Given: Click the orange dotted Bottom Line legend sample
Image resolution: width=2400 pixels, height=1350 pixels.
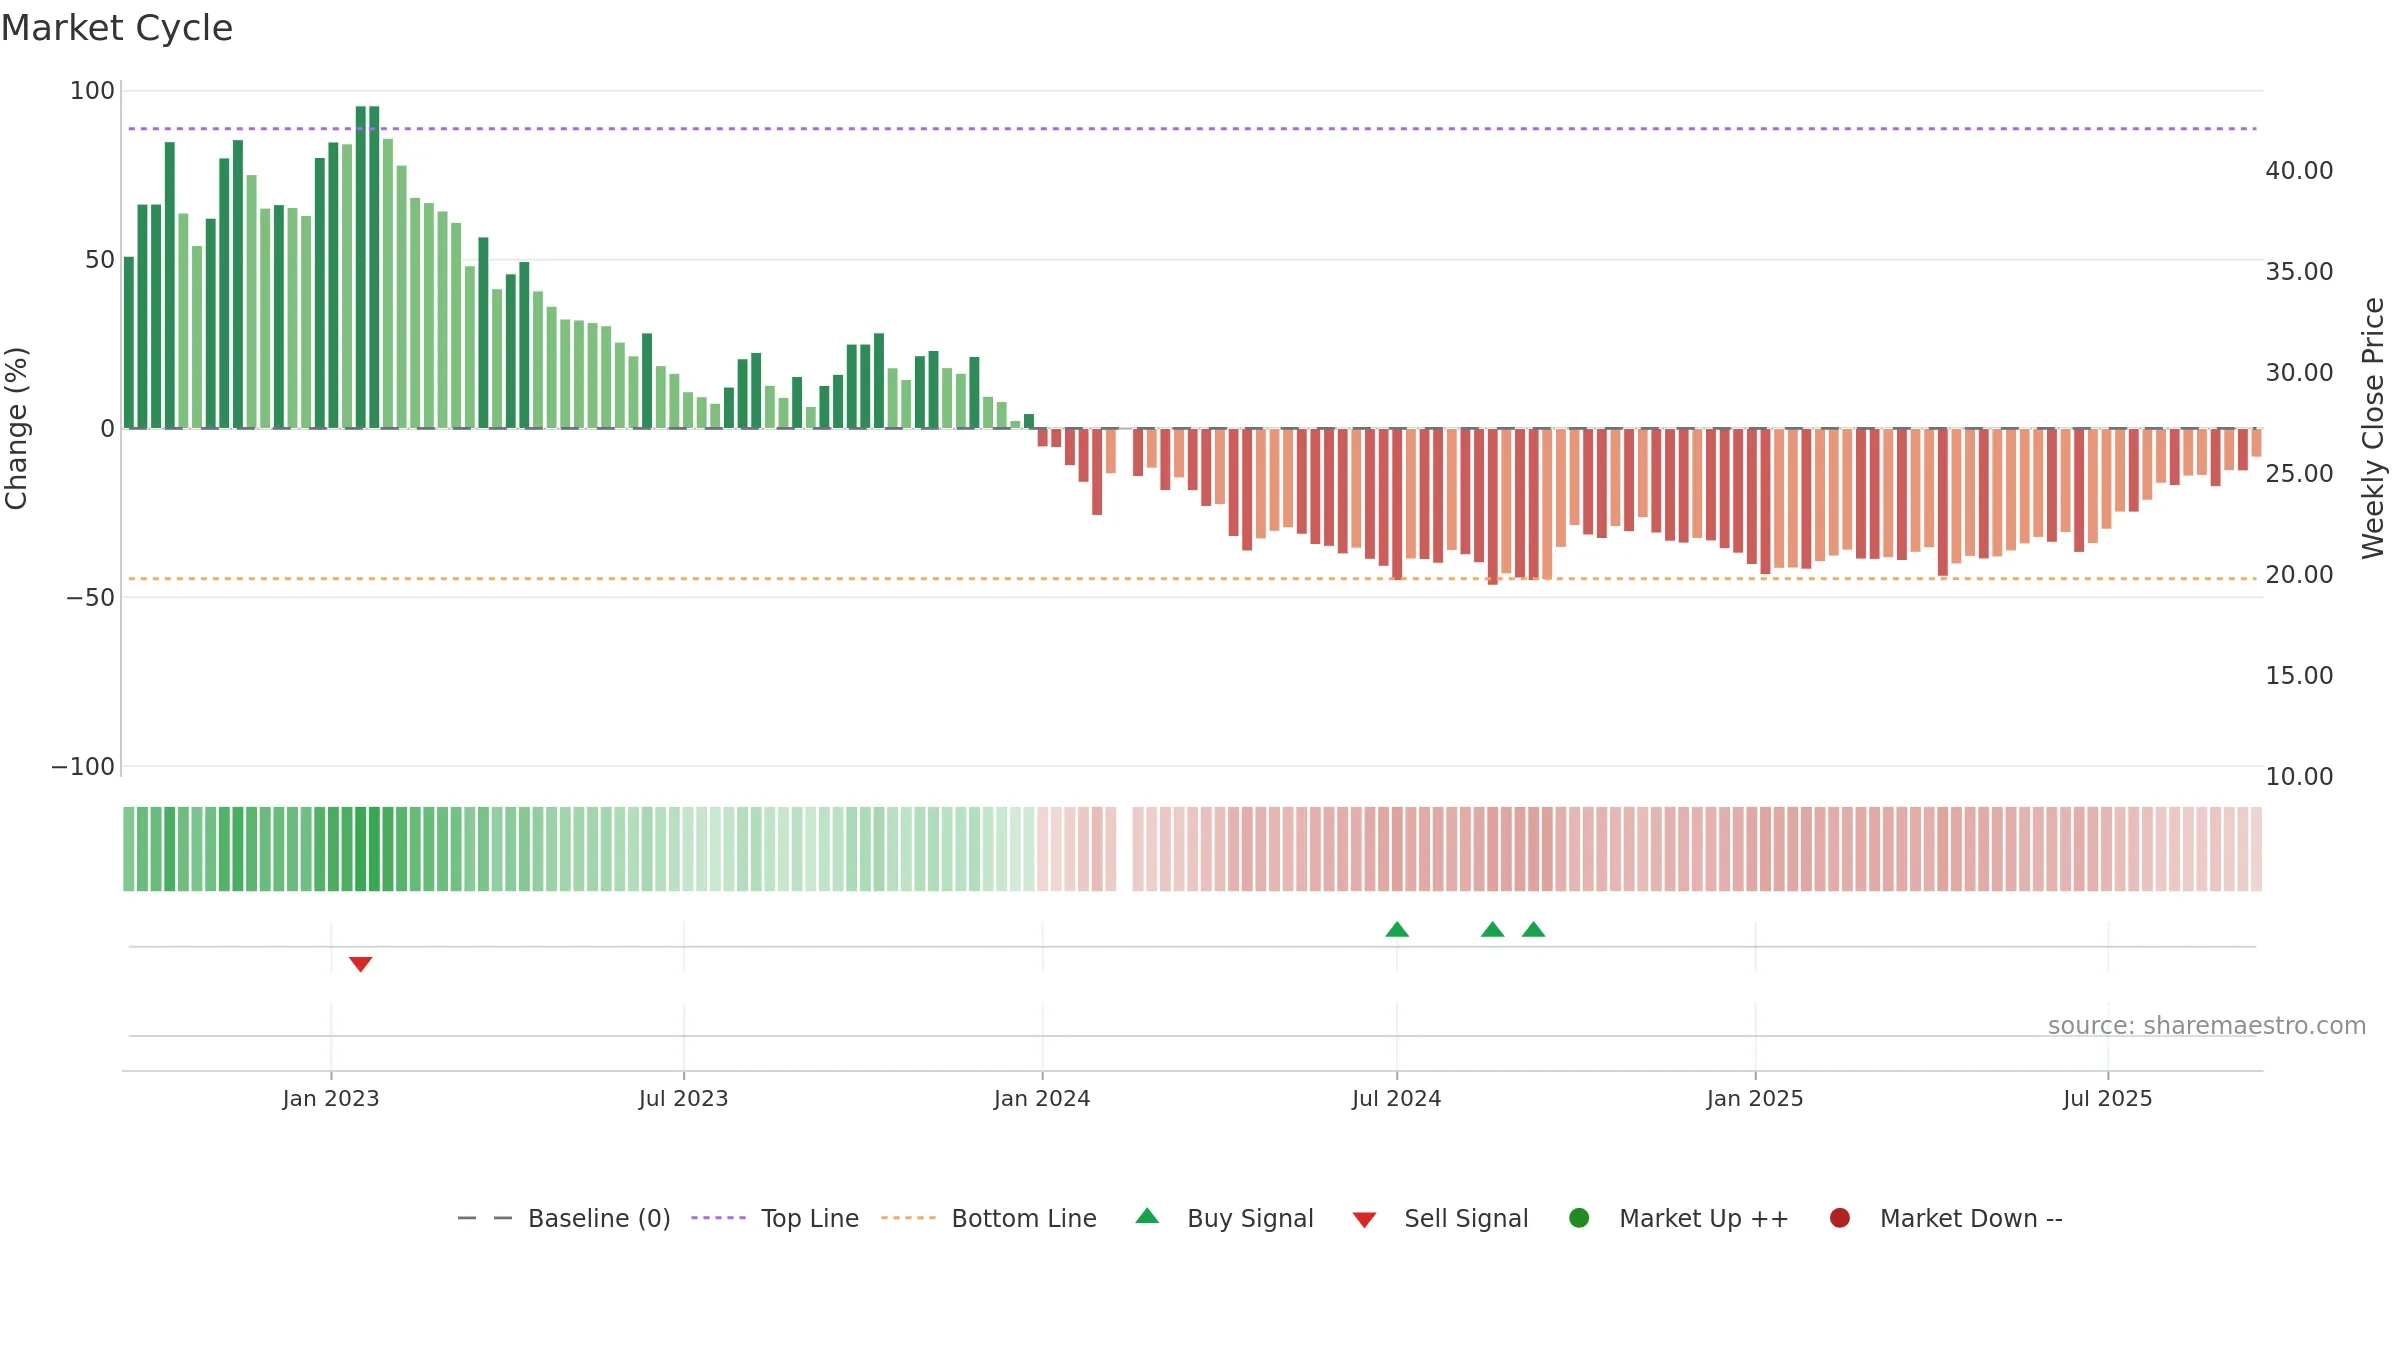Looking at the screenshot, I should point(908,1218).
